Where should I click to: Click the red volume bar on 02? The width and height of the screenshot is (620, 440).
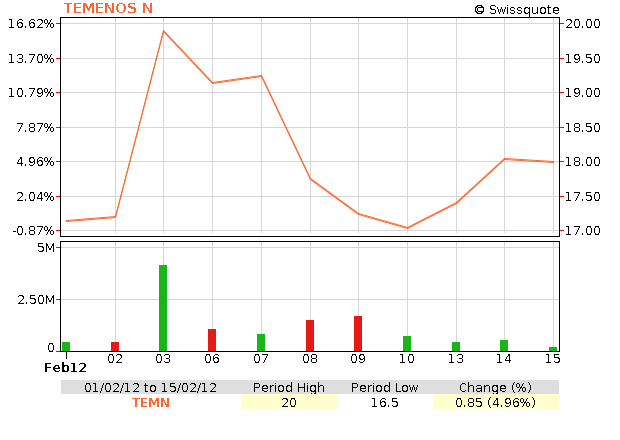click(x=115, y=347)
